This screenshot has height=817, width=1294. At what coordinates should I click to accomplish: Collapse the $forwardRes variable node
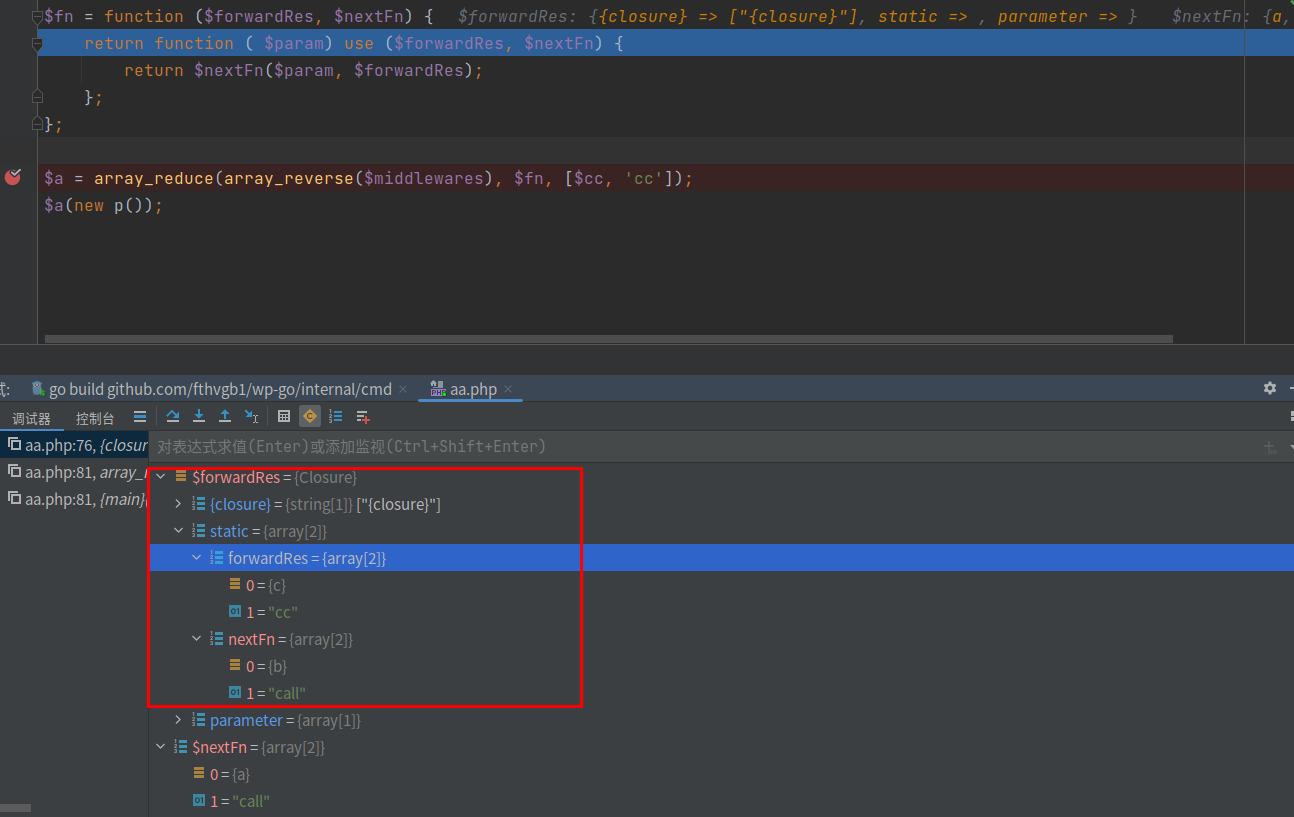tap(160, 477)
